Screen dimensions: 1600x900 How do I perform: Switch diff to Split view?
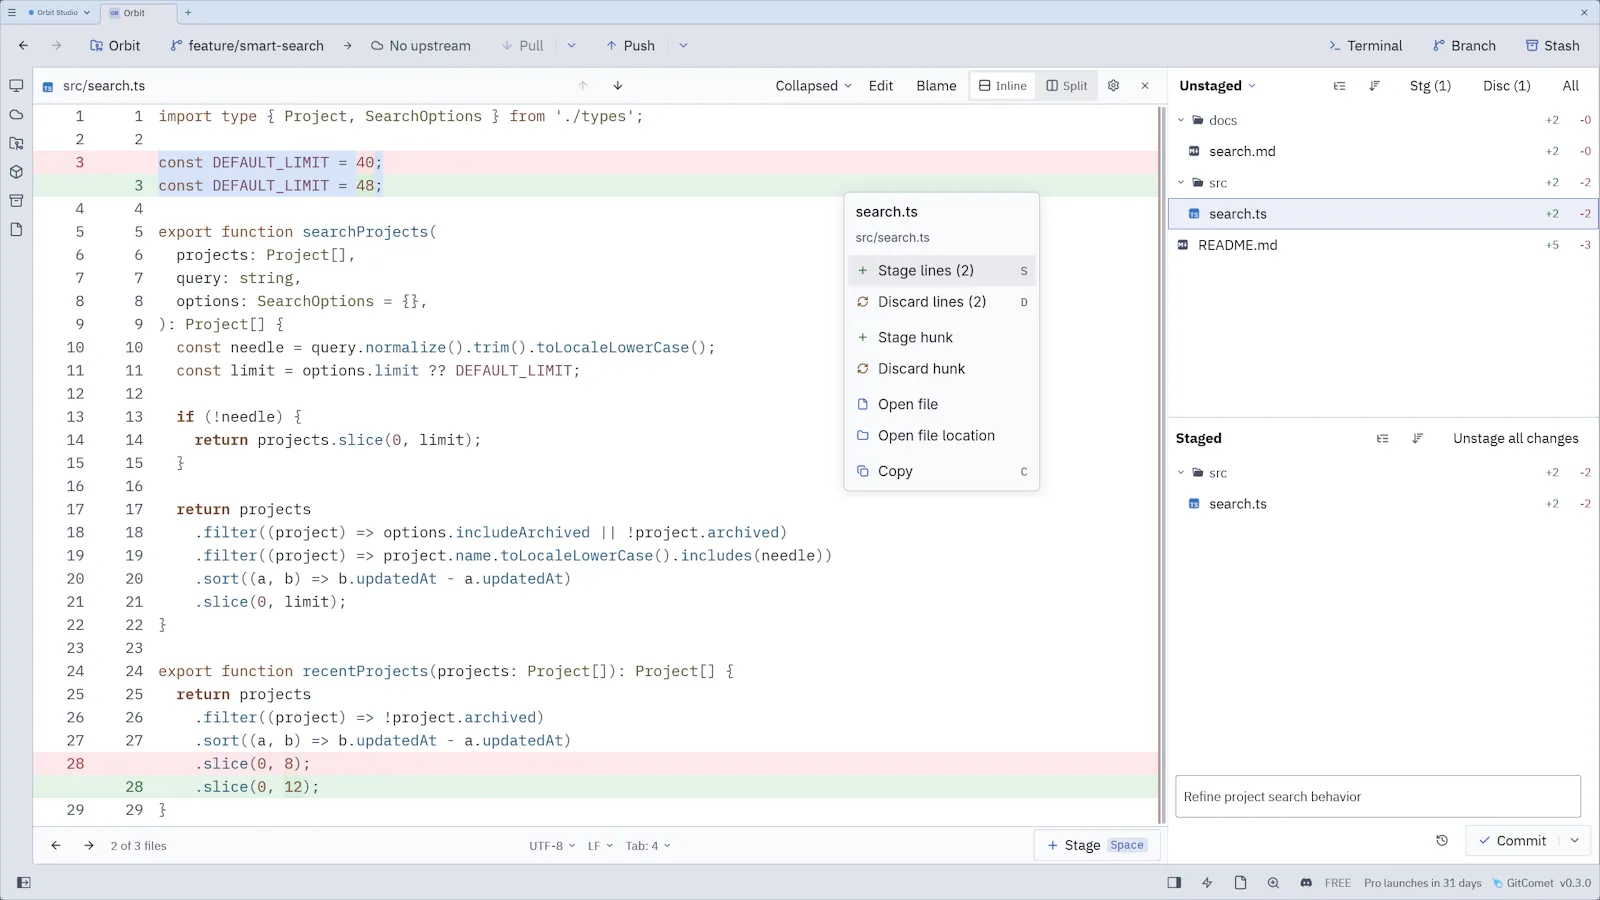[1066, 86]
